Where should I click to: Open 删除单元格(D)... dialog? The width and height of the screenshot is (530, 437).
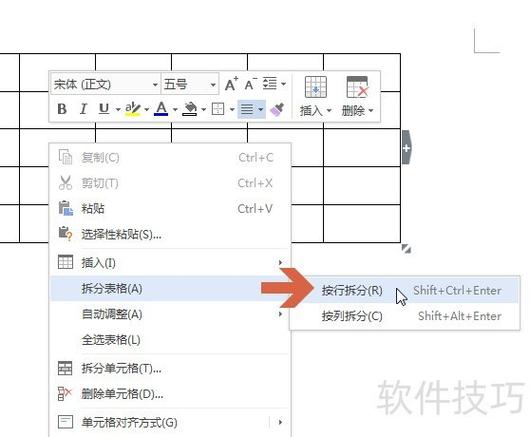[x=170, y=394]
